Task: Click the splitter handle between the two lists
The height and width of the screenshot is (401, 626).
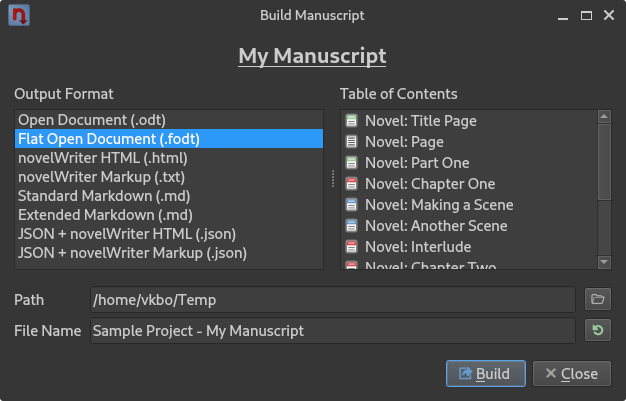Action: tap(333, 179)
